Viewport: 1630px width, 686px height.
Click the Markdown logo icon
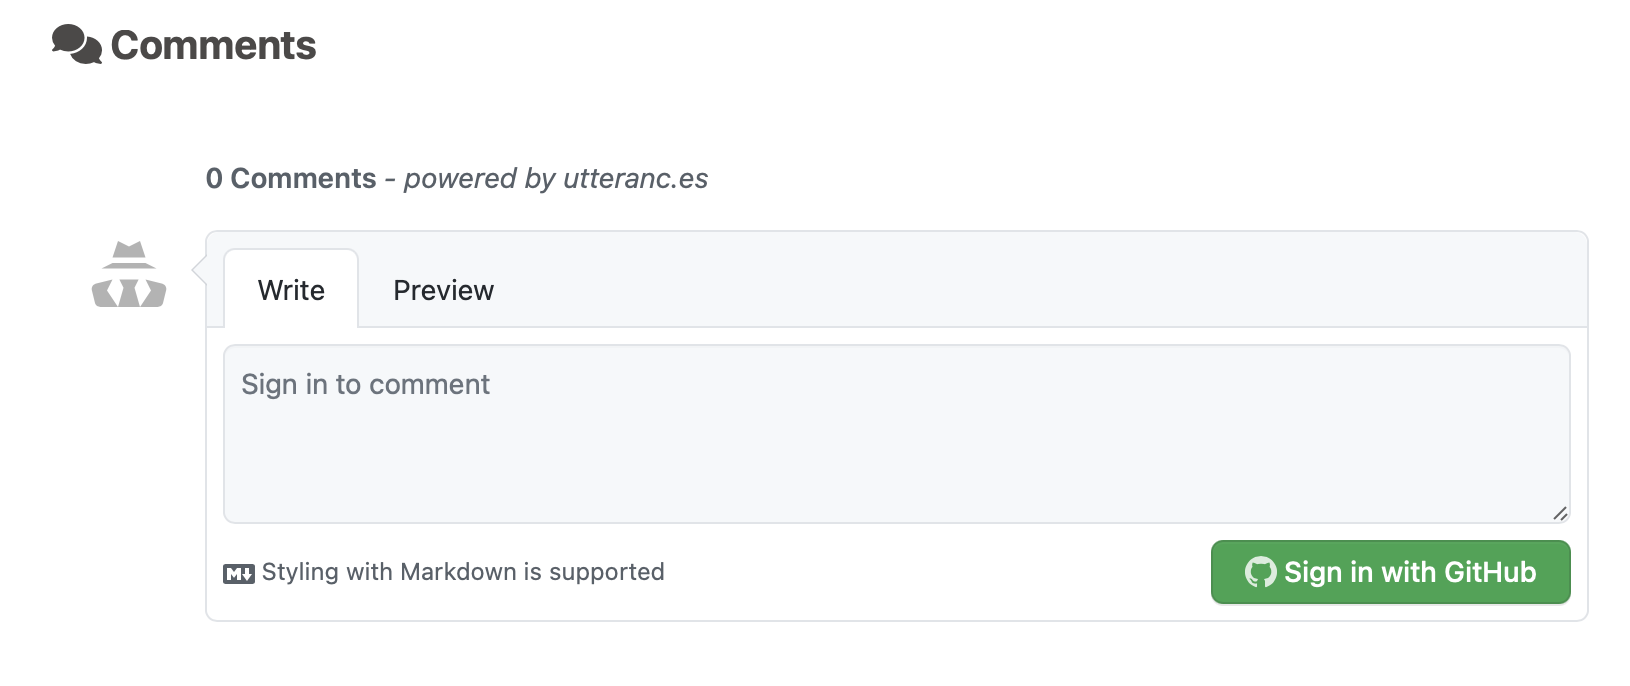(x=239, y=573)
